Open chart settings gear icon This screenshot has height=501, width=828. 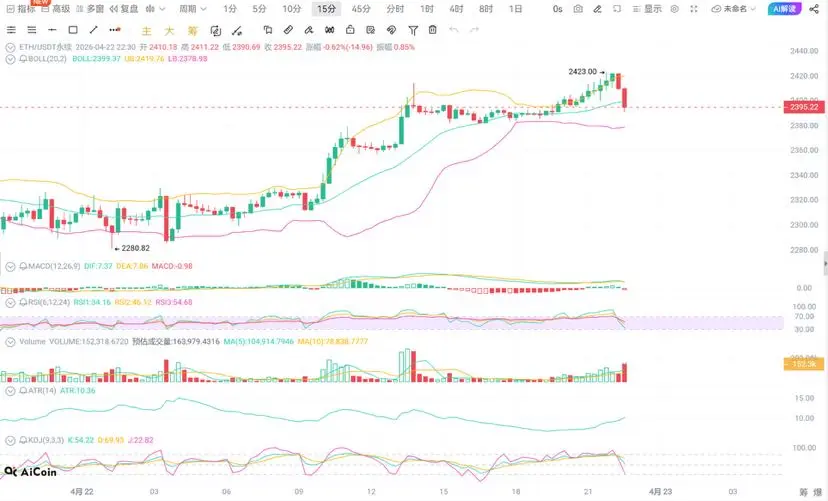click(674, 9)
